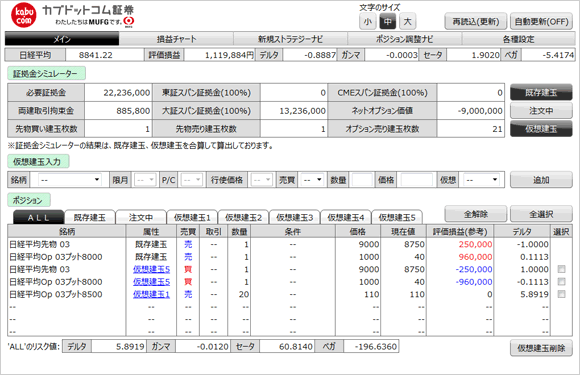Click the 評価損益 value 1,119,884円
Image resolution: width=580 pixels, height=375 pixels.
tap(229, 55)
